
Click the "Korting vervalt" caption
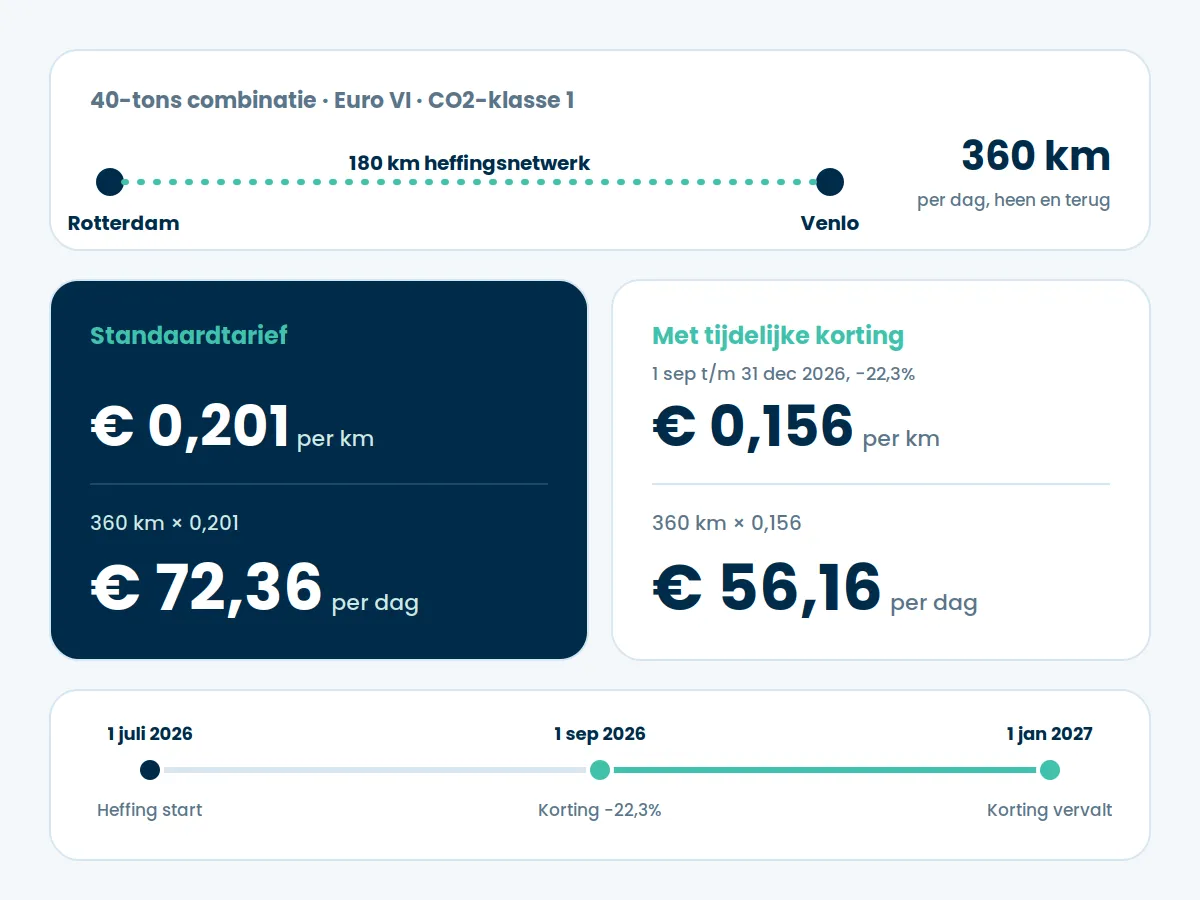click(x=1050, y=810)
